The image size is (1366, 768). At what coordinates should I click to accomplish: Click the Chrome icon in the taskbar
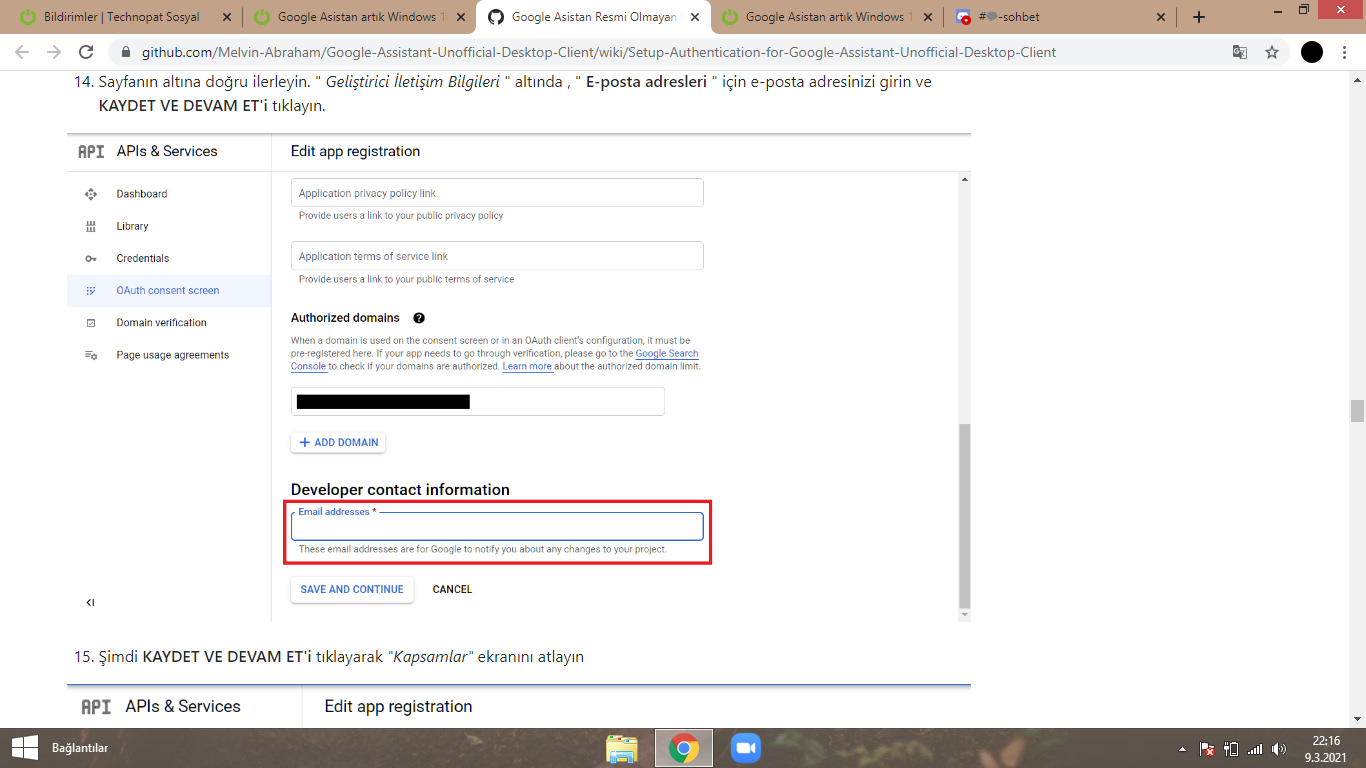tap(684, 748)
